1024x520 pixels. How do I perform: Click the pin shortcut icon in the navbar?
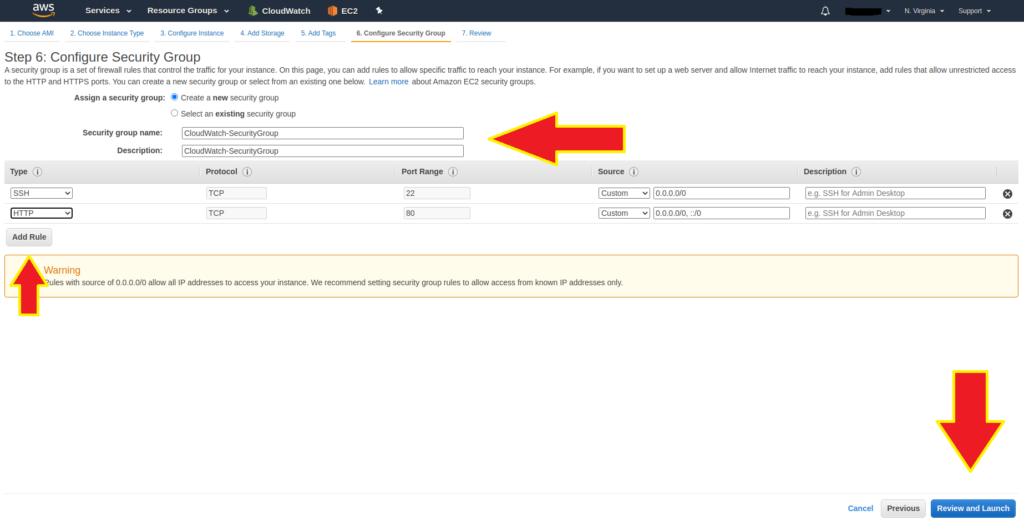click(x=379, y=11)
